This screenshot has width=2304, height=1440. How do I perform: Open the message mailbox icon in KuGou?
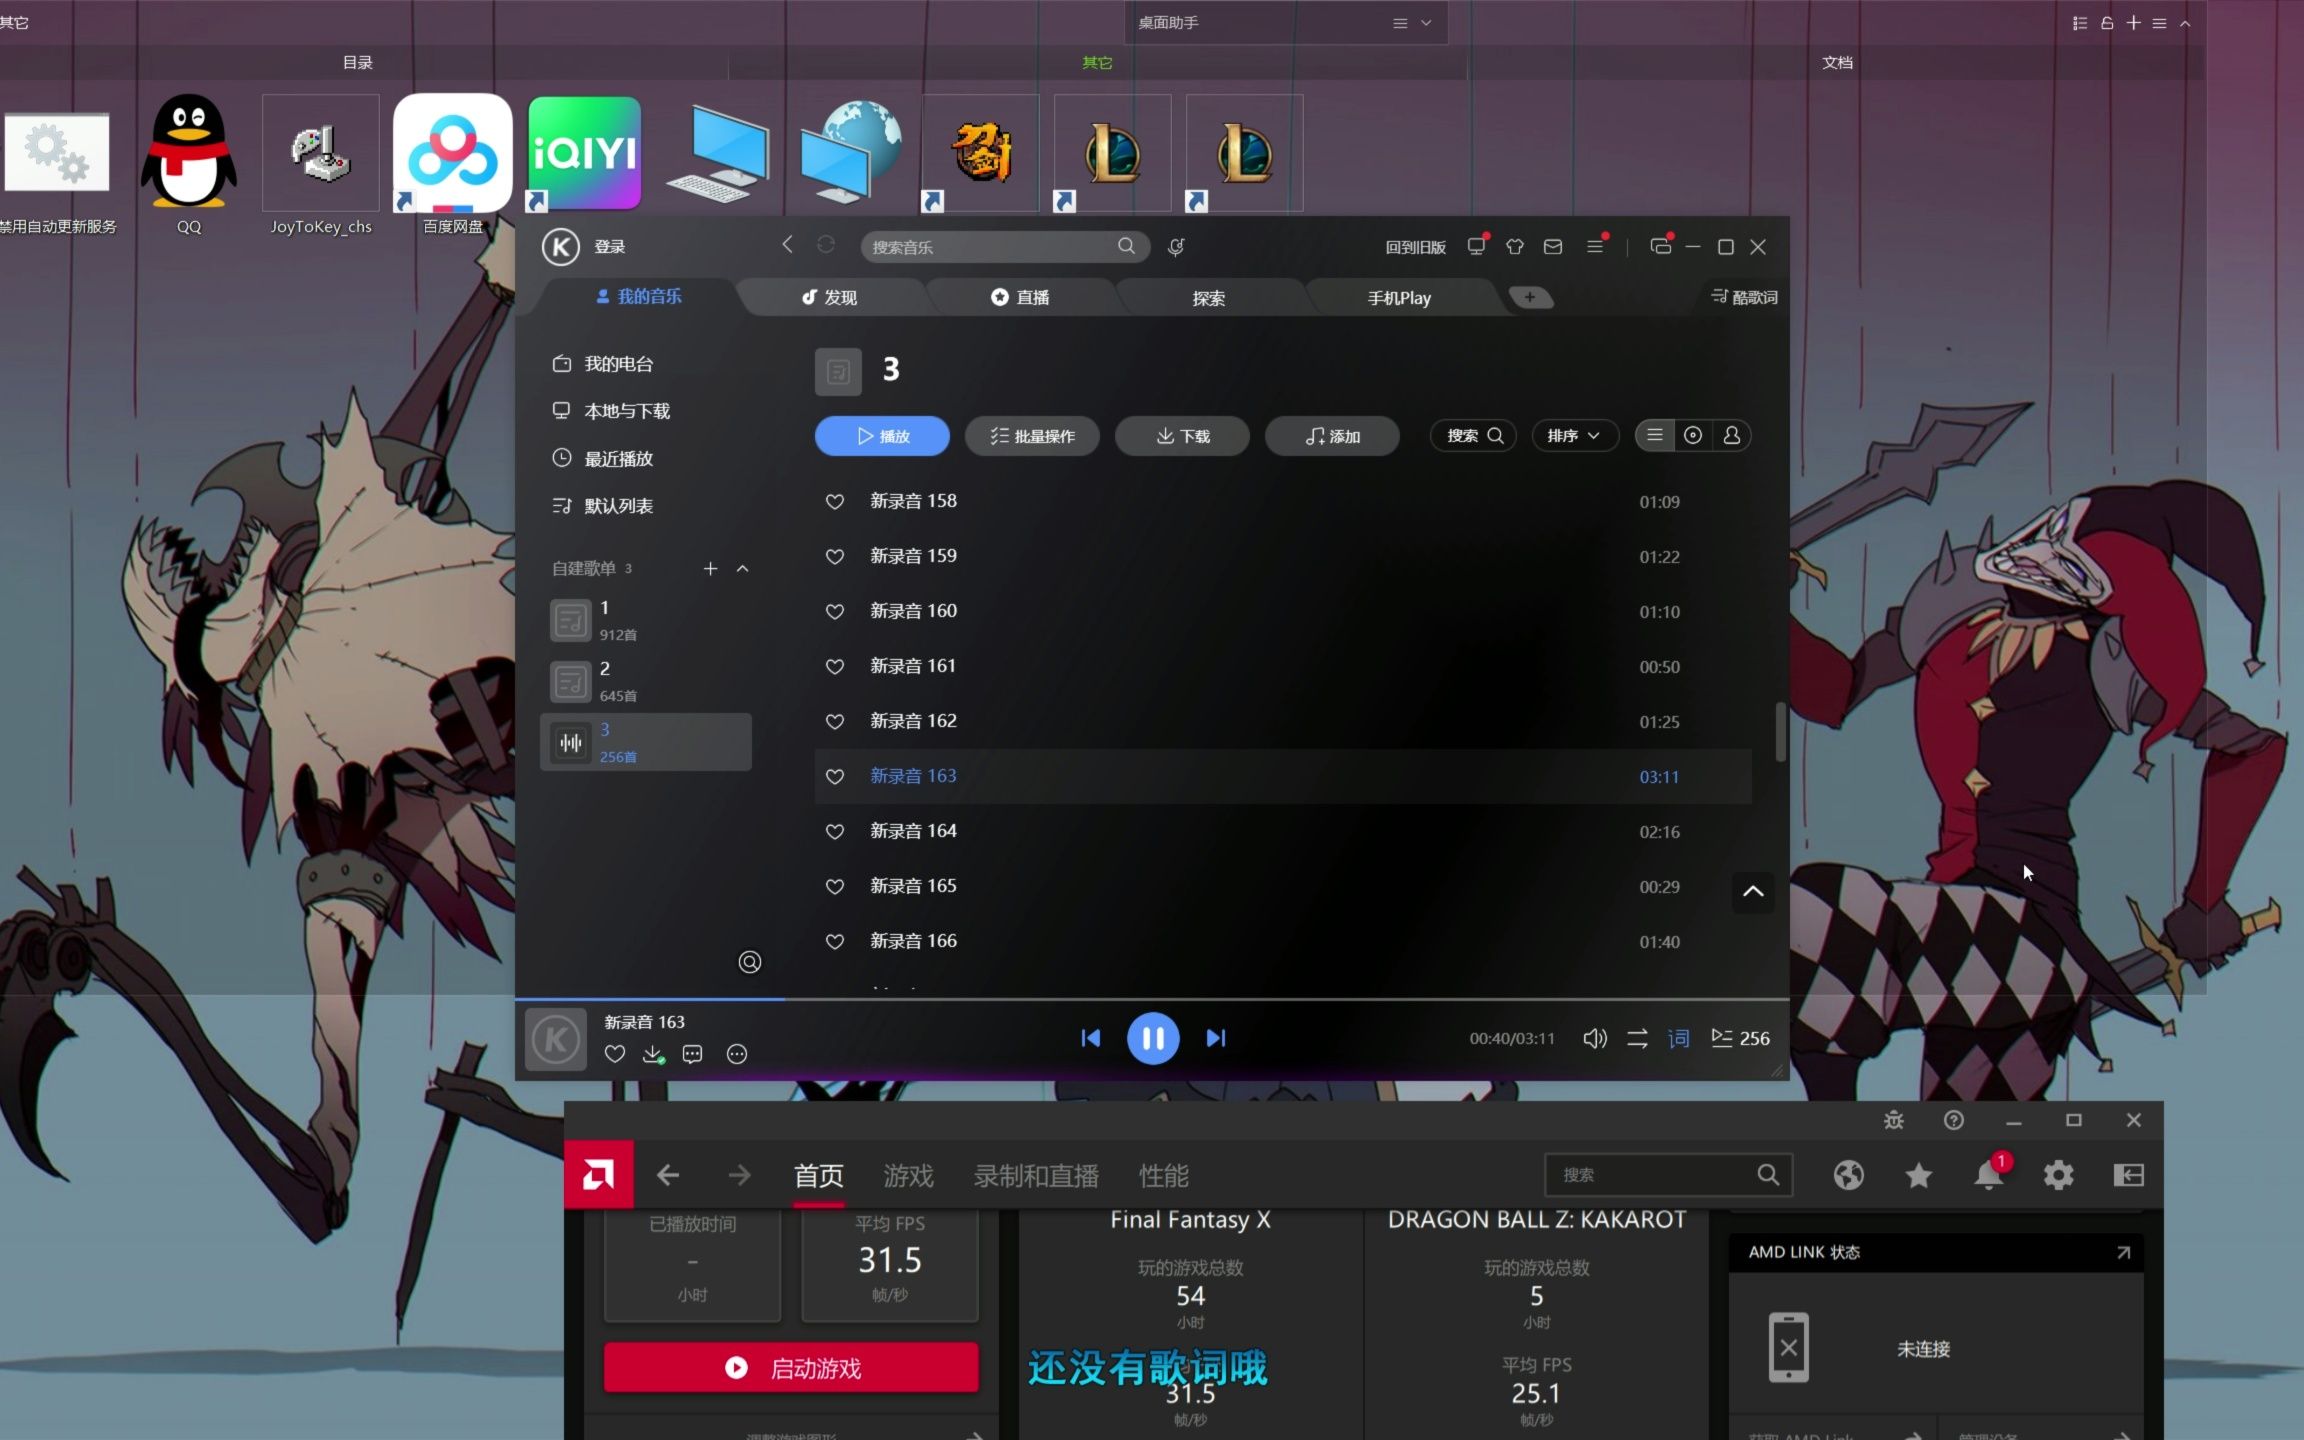tap(1553, 246)
